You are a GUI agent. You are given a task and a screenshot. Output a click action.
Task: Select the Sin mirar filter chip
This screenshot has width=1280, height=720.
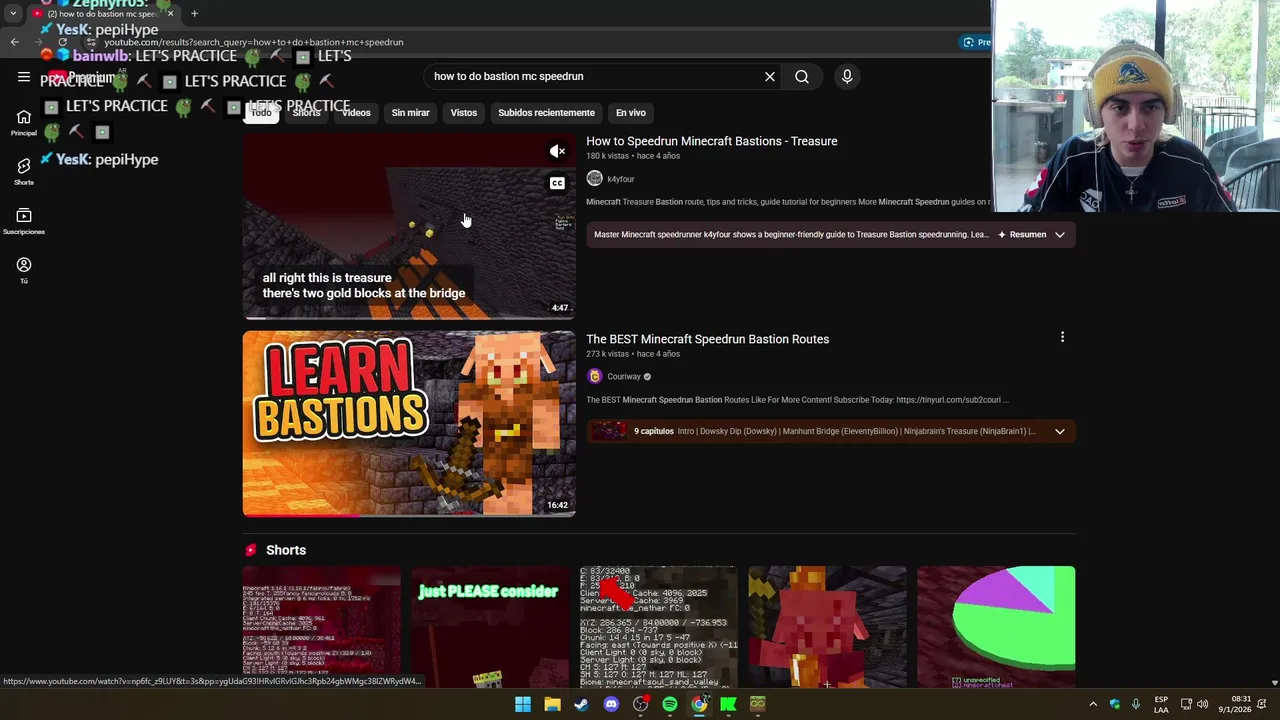(x=410, y=113)
